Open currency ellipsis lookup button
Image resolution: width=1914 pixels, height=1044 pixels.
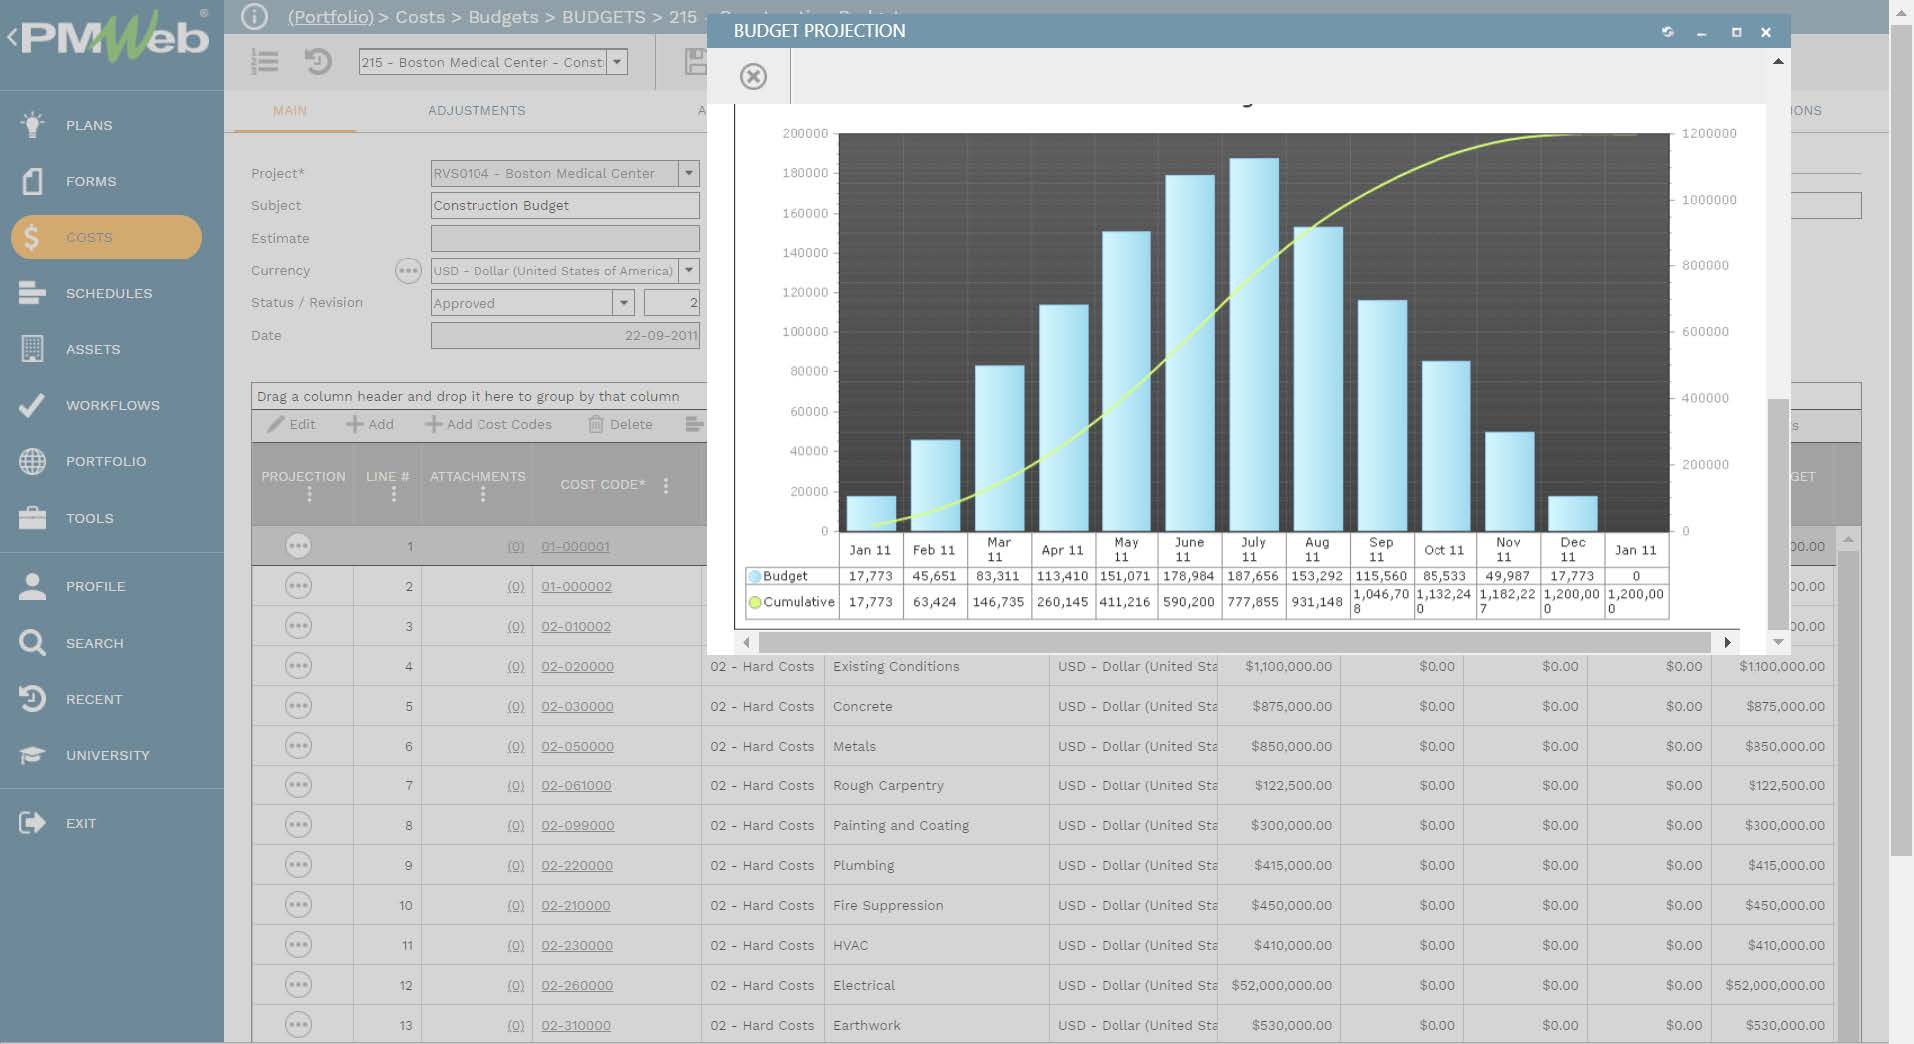coord(408,271)
